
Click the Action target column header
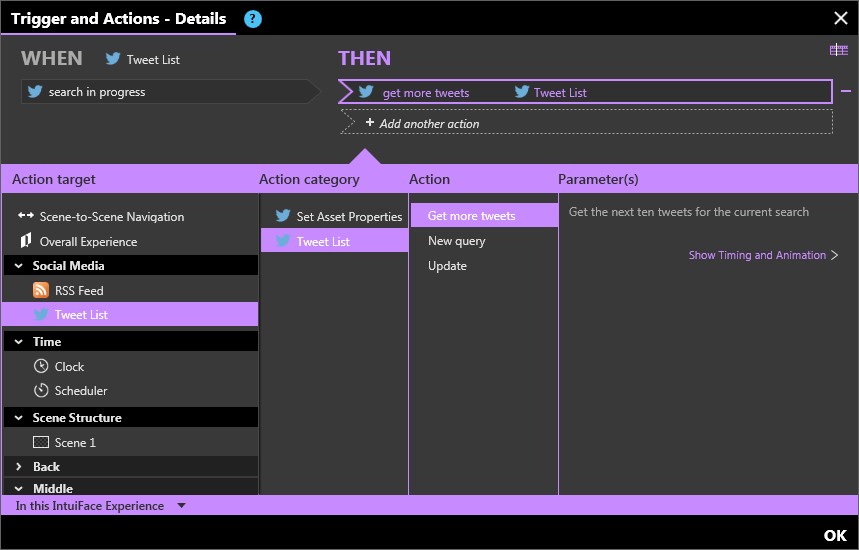(54, 179)
